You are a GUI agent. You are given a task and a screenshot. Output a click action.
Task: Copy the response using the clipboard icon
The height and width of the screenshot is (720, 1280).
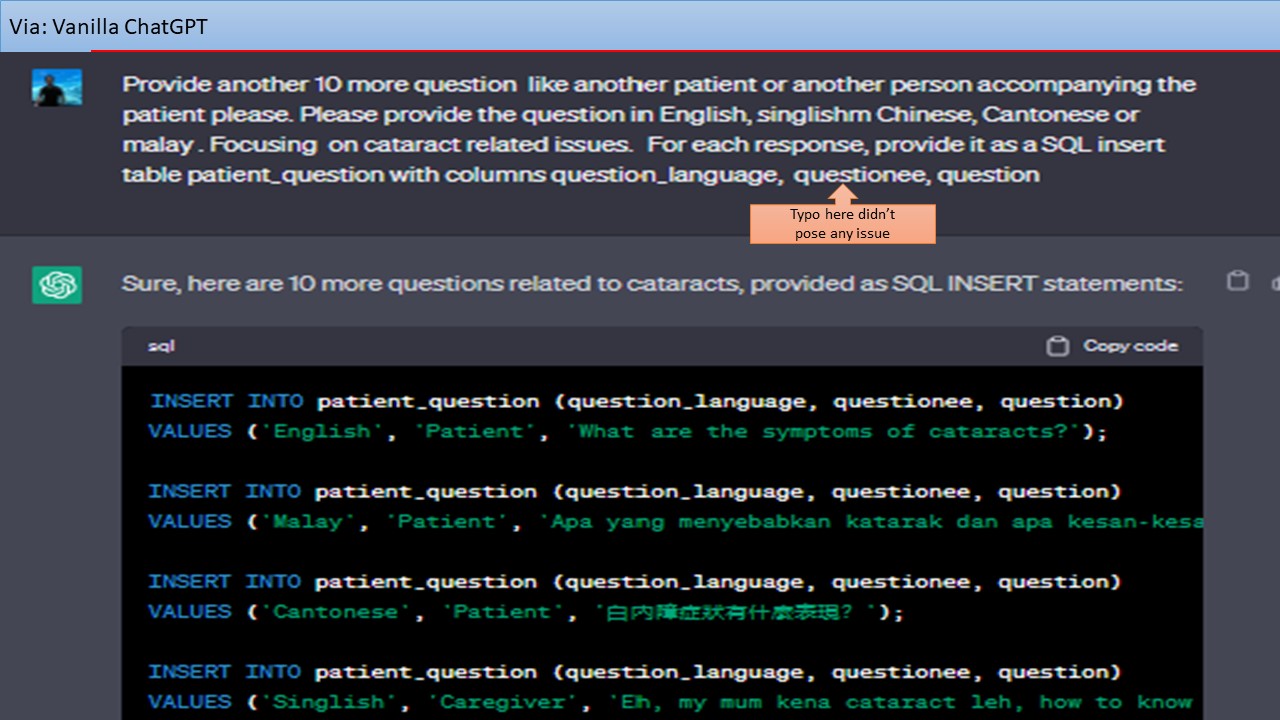[1238, 281]
